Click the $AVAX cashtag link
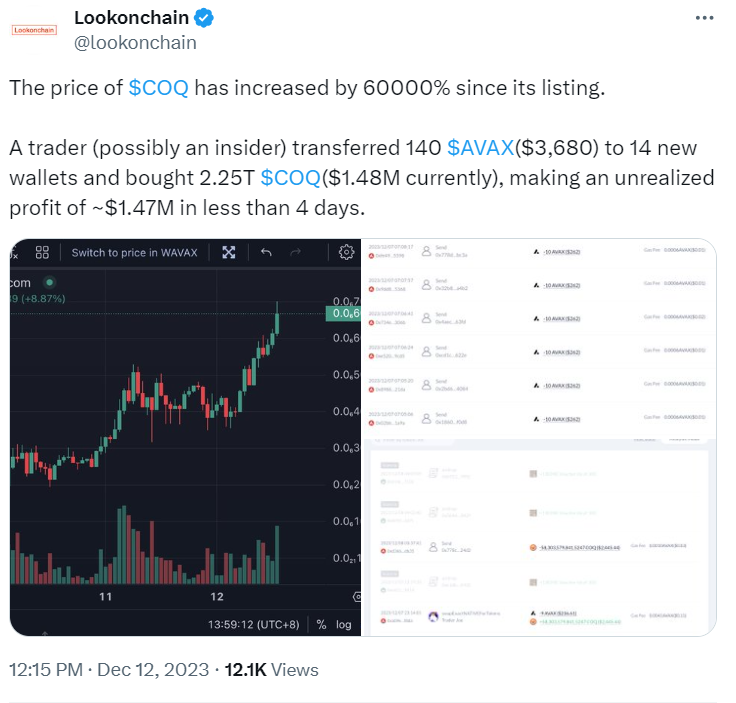Screen dimensions: 736x703 pyautogui.click(x=481, y=148)
